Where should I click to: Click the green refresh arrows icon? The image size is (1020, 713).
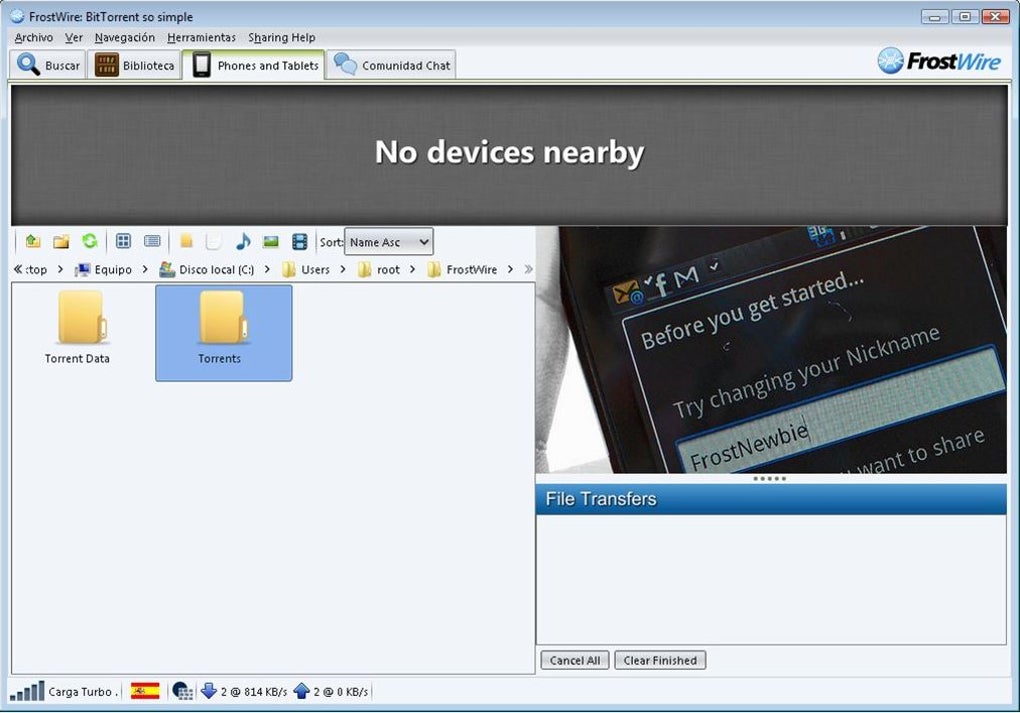pos(90,241)
